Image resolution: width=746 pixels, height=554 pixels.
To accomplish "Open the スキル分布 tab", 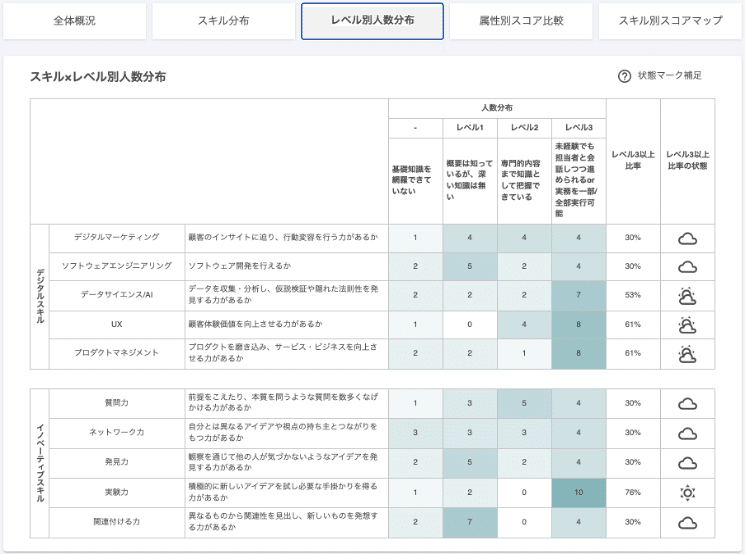I will point(223,21).
